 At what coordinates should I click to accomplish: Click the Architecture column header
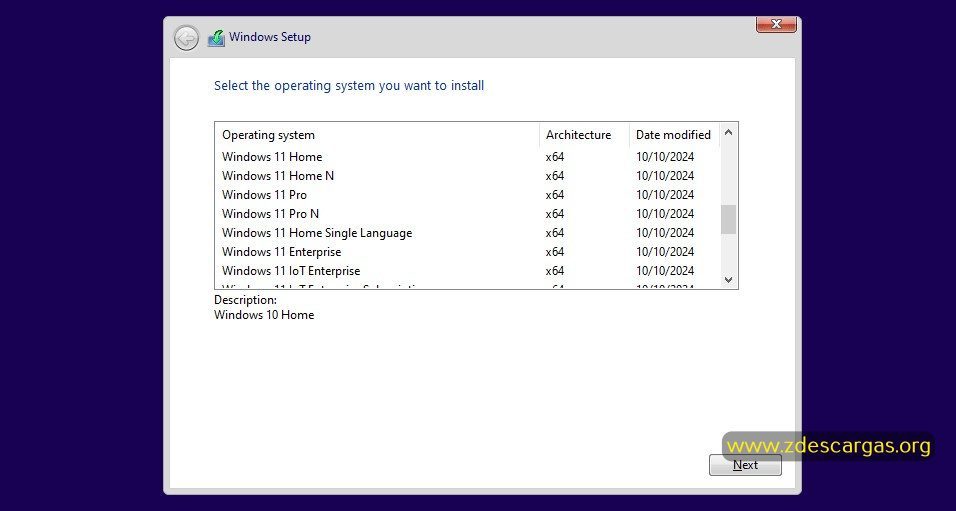click(585, 135)
